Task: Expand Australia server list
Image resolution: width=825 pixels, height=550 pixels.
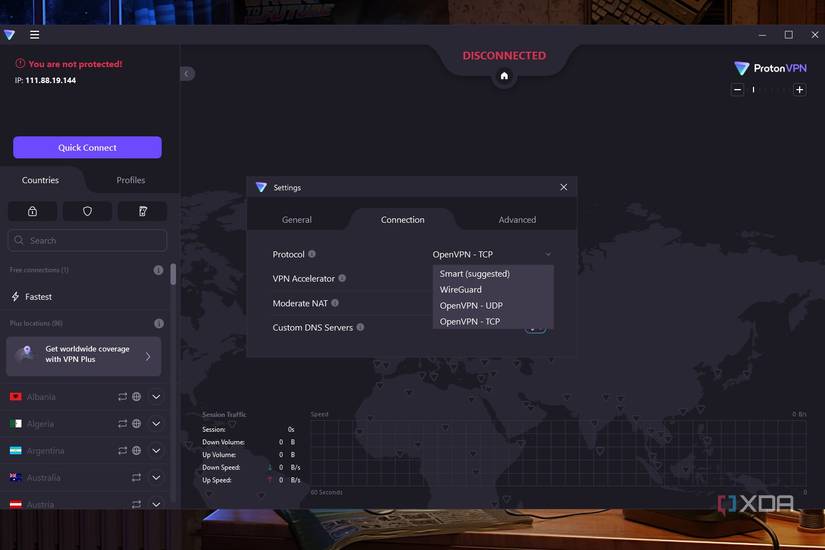Action: [x=156, y=477]
